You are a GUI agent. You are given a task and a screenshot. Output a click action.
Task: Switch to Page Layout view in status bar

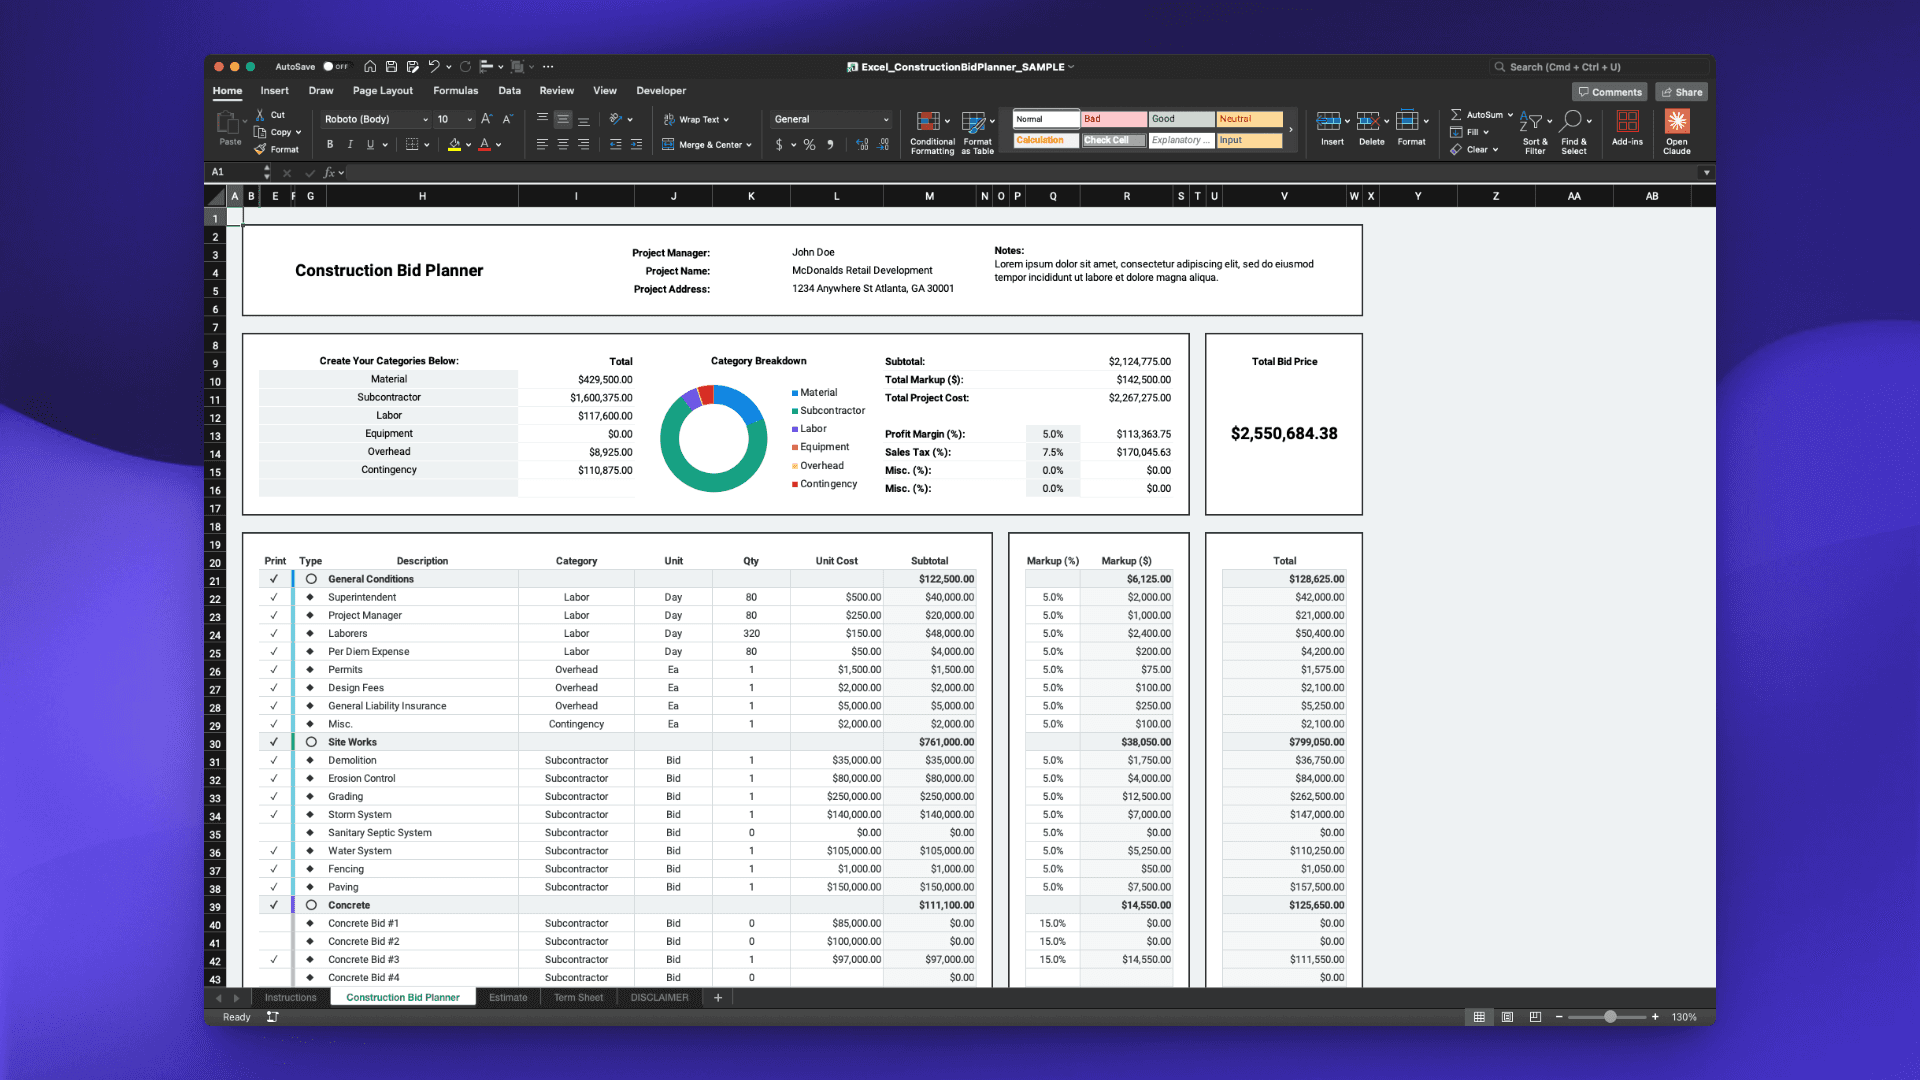(1507, 1017)
